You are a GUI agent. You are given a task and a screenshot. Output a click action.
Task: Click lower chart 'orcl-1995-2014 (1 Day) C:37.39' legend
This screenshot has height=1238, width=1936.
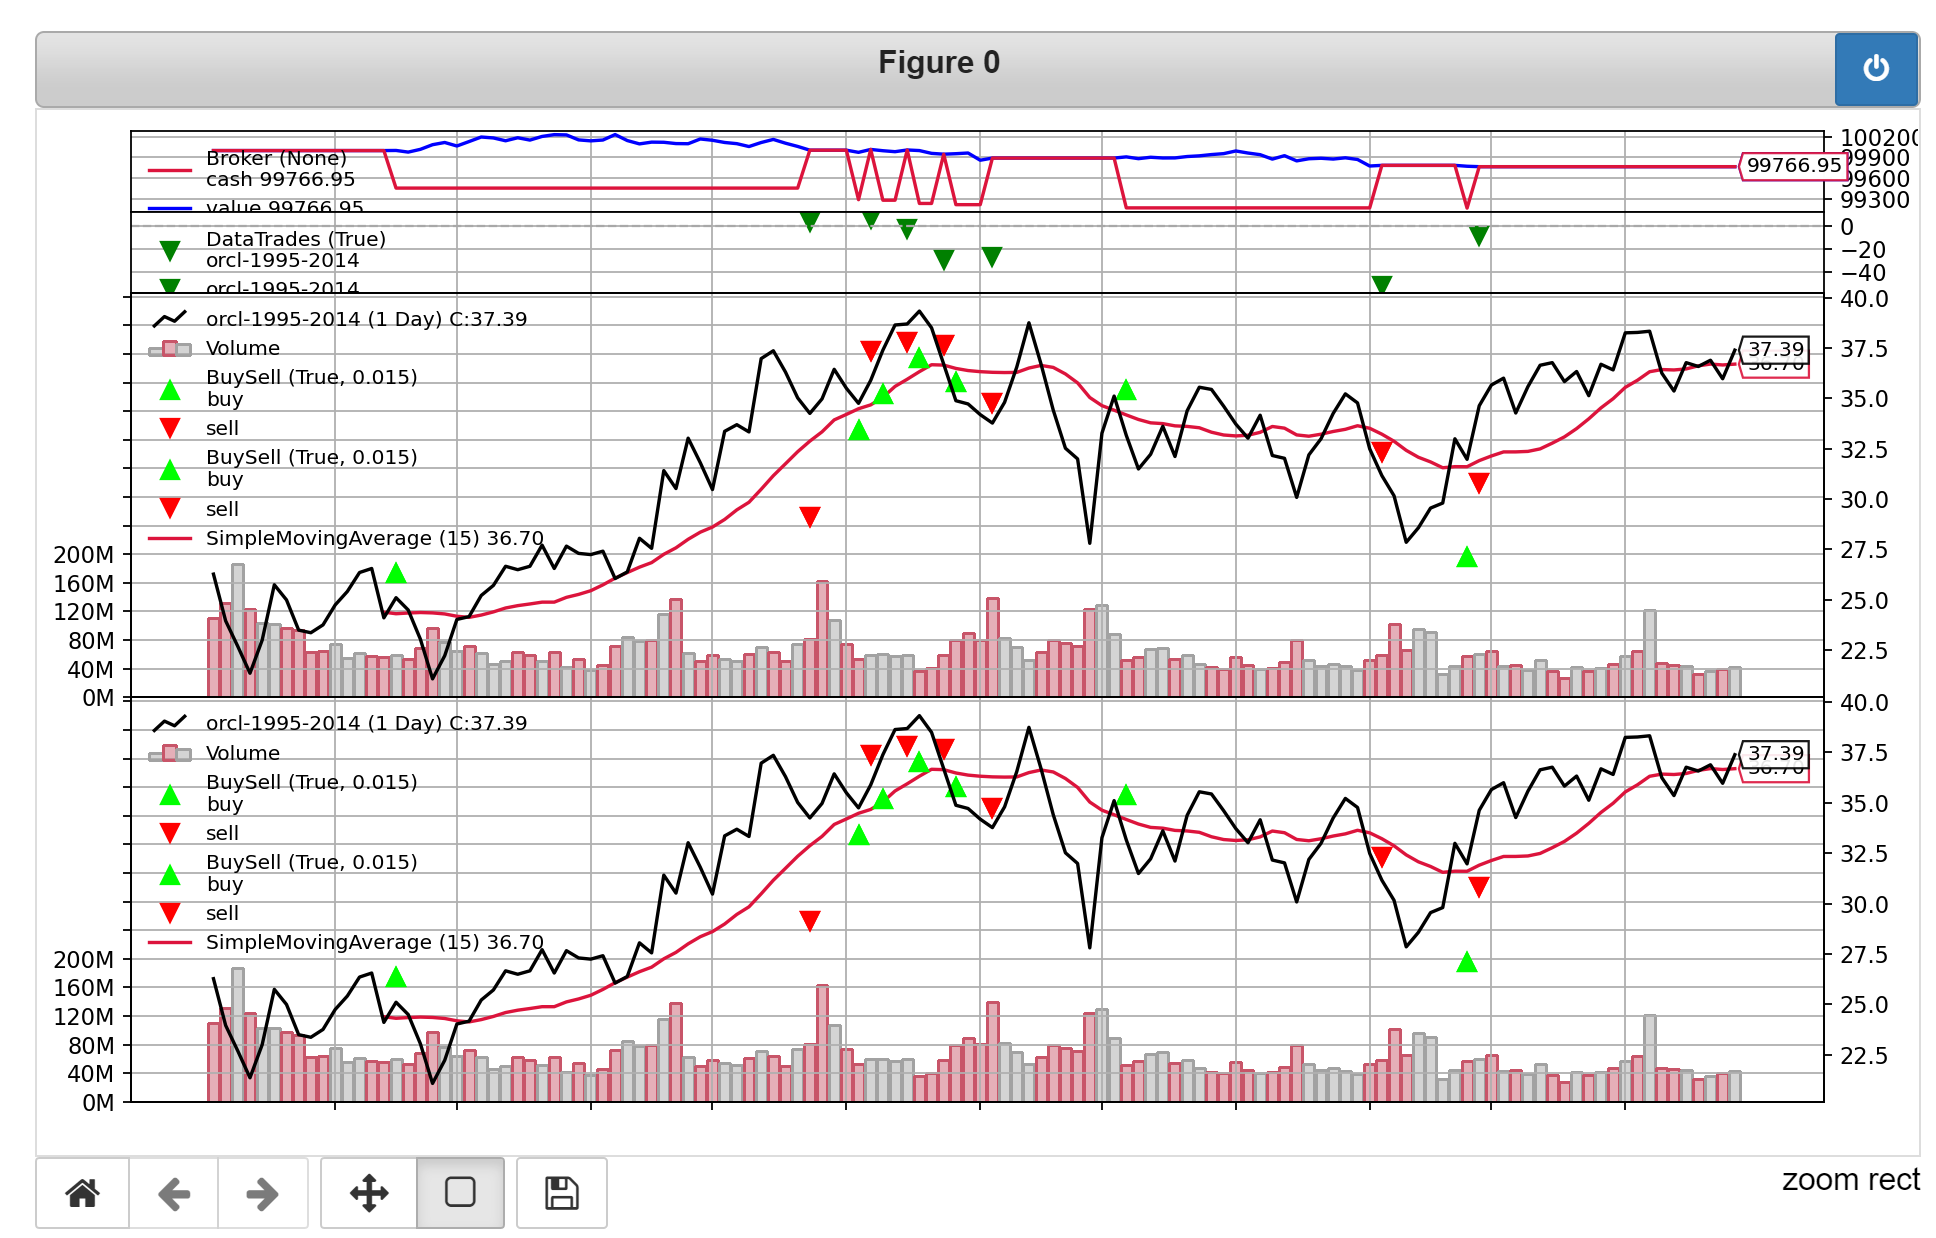(x=366, y=723)
